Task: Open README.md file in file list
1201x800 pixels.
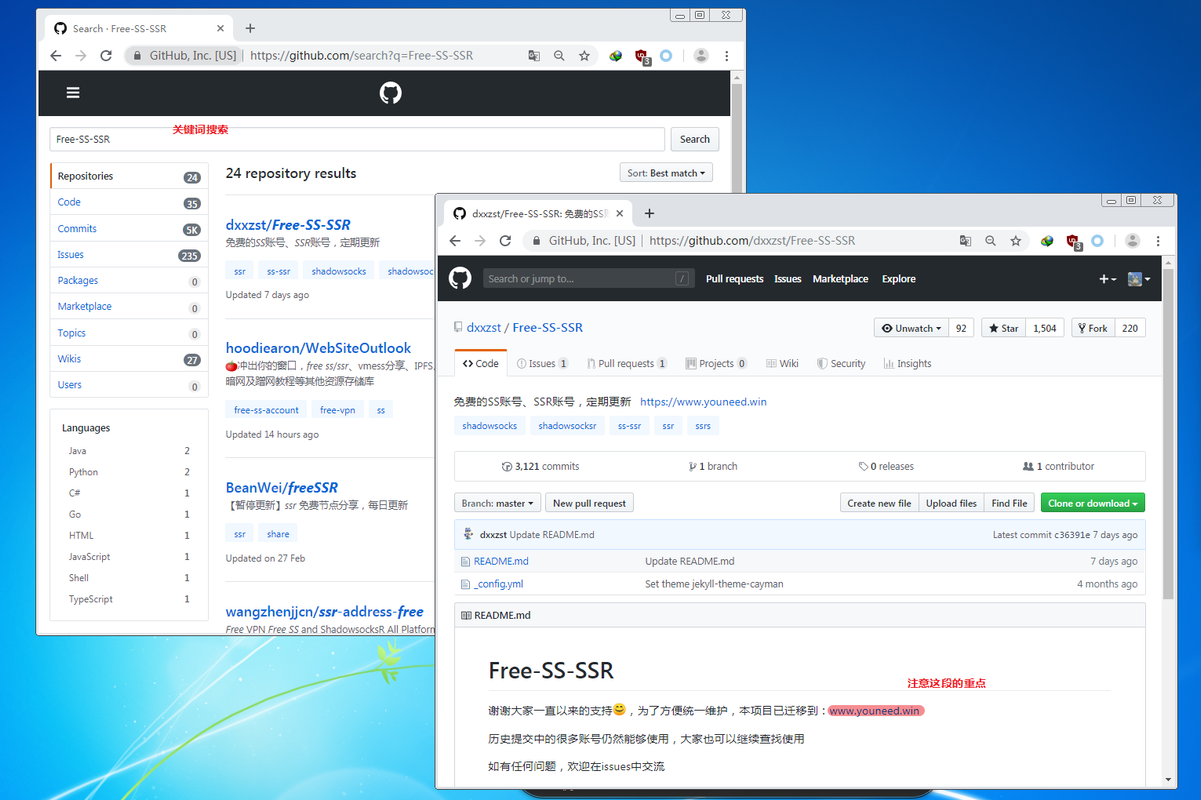Action: (x=501, y=561)
